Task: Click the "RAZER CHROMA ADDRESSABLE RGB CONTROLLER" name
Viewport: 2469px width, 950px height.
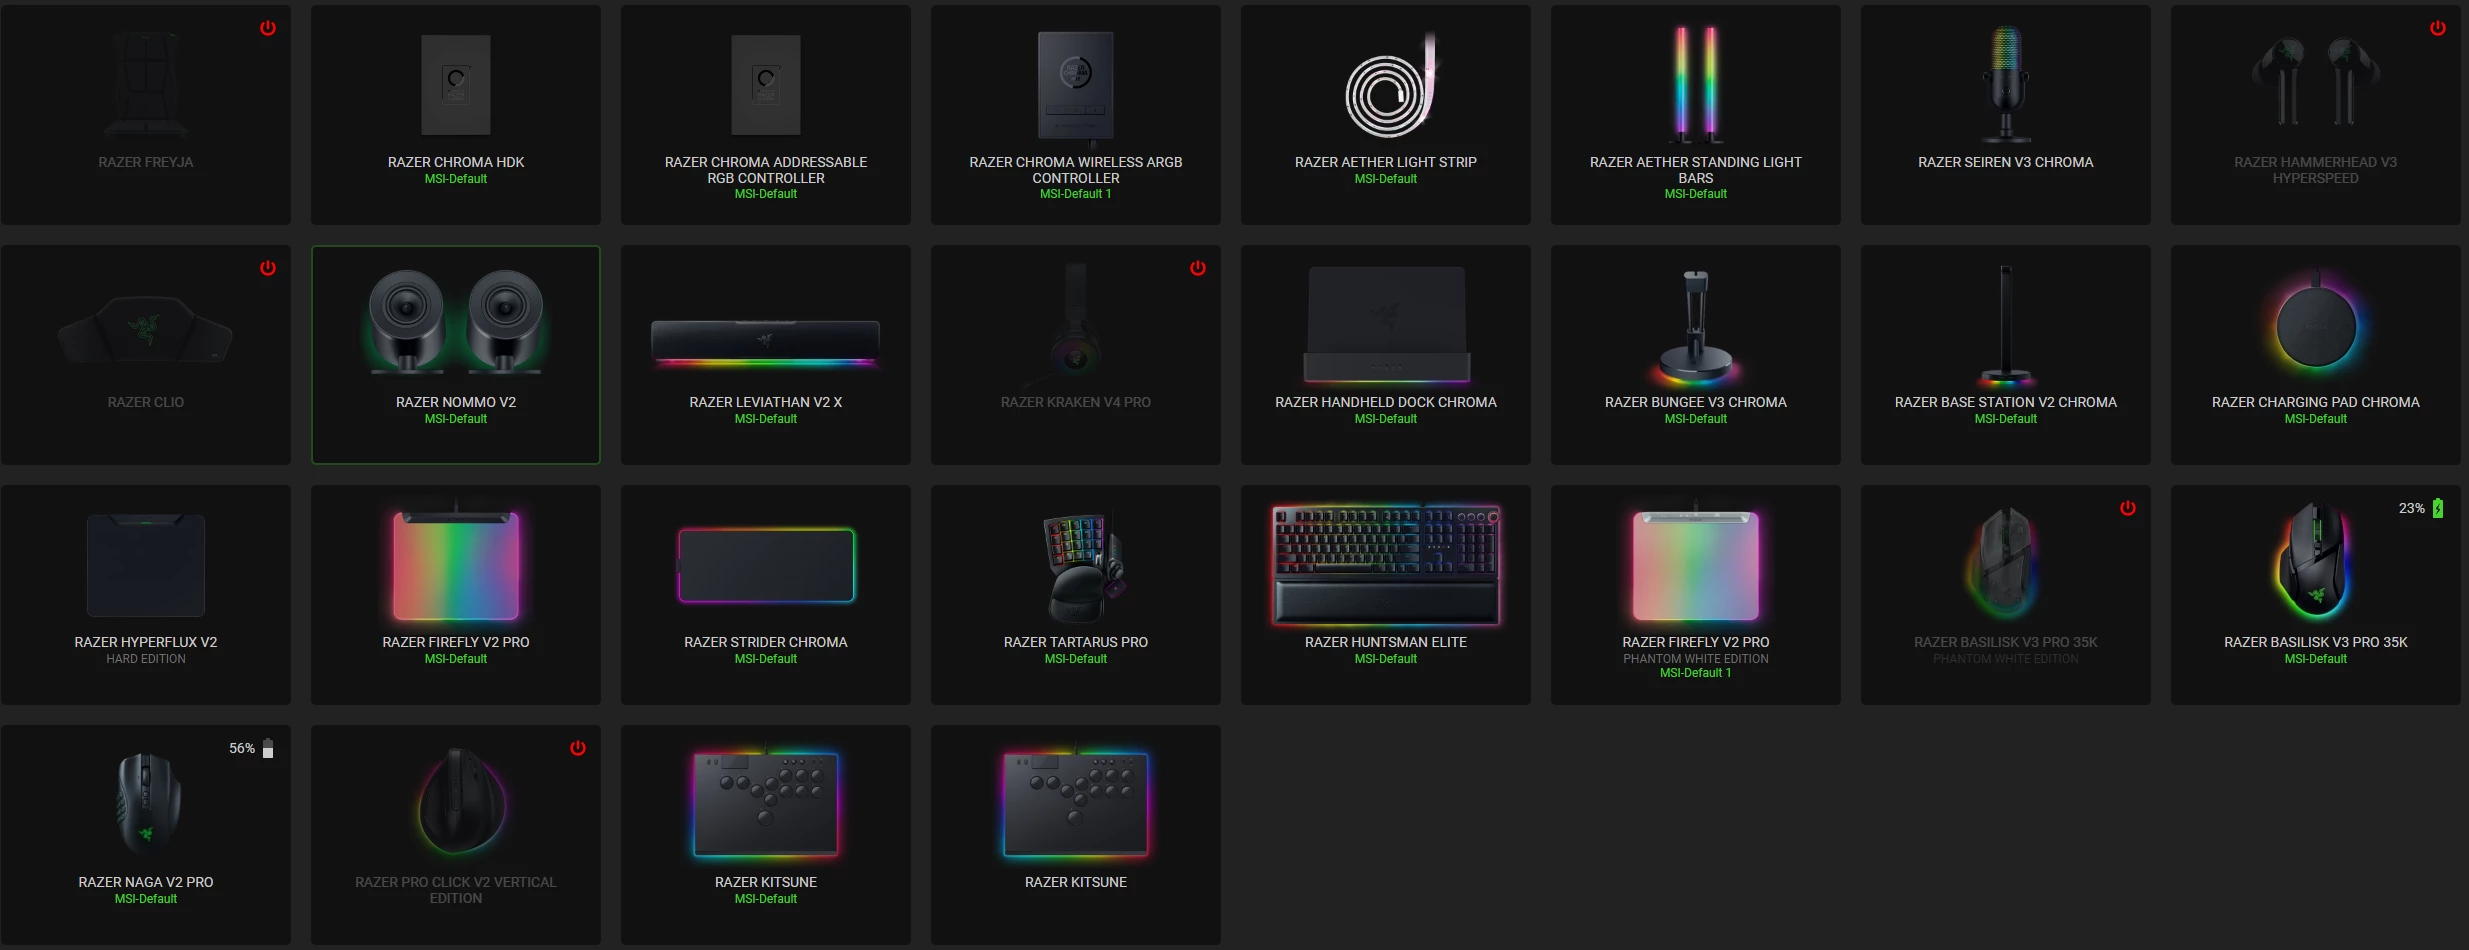Action: [x=766, y=170]
